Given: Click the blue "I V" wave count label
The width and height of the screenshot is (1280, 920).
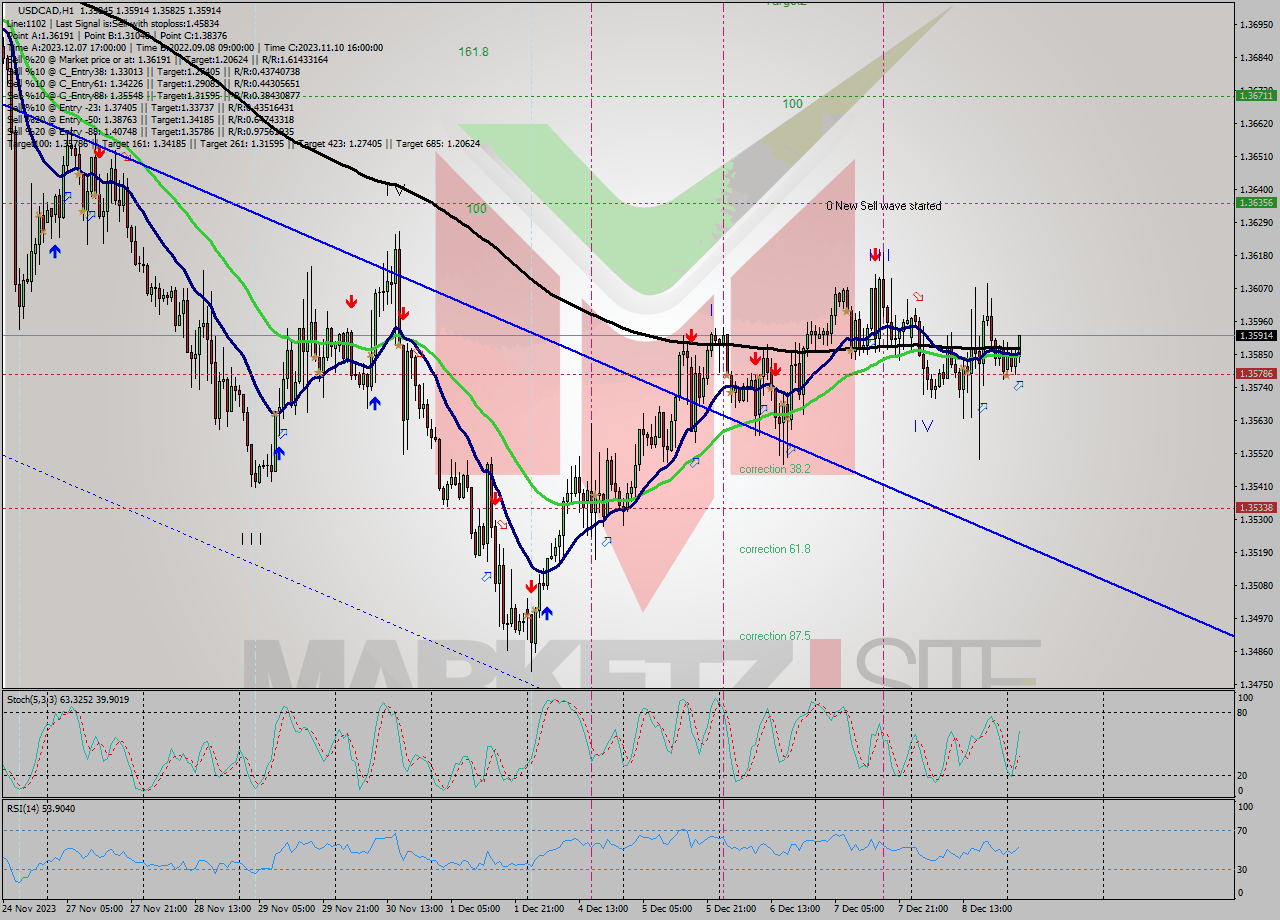Looking at the screenshot, I should click(x=923, y=425).
